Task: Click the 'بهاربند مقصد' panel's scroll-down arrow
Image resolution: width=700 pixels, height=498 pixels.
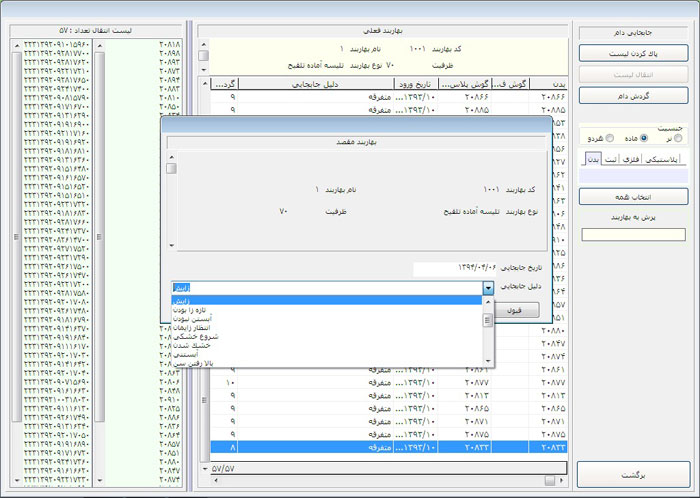Action: point(171,245)
